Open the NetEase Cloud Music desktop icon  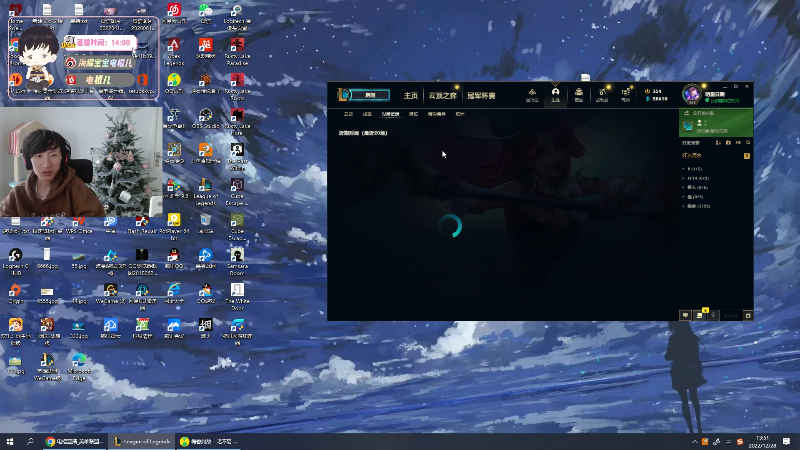click(x=174, y=13)
